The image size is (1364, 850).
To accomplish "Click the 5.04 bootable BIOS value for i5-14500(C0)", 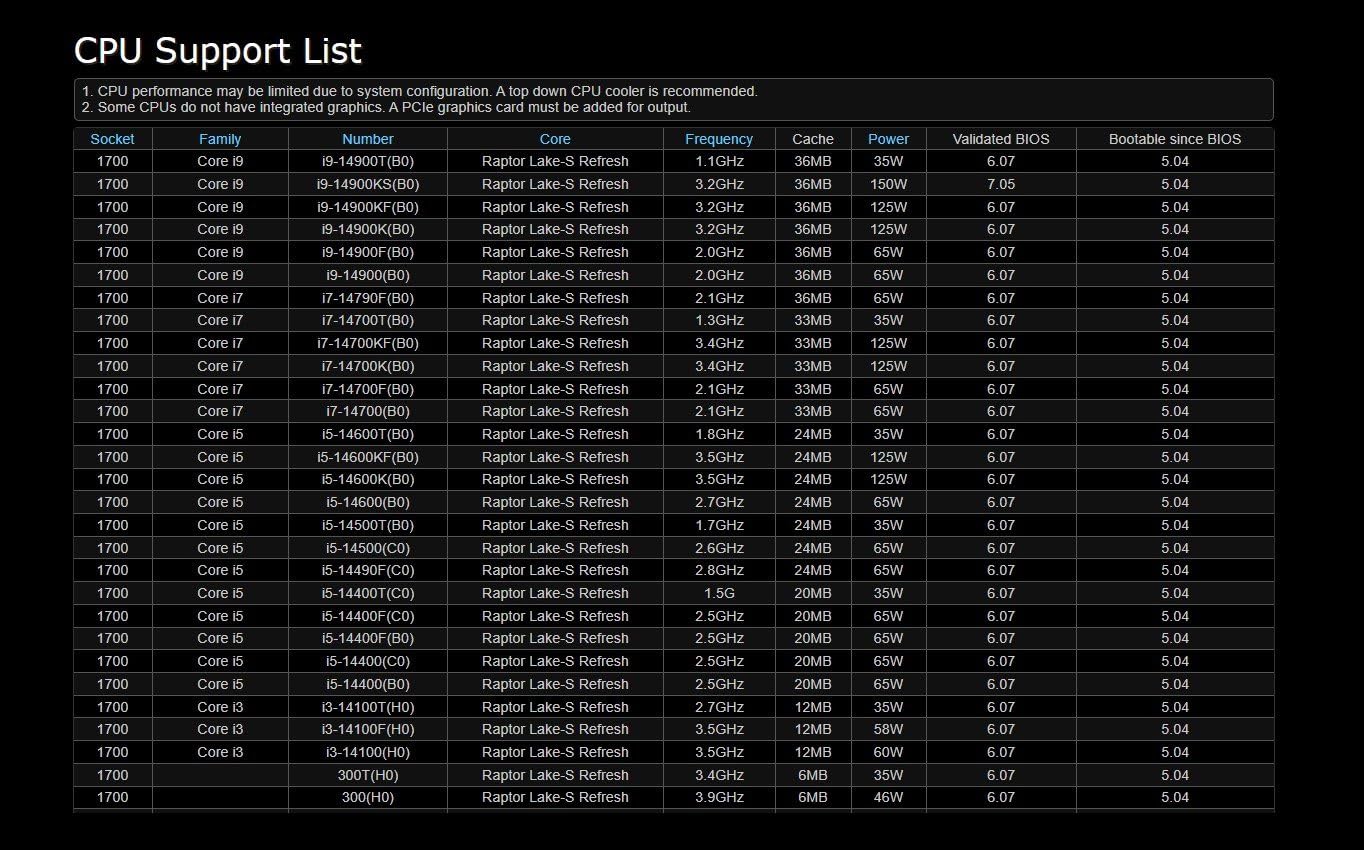I will (x=1175, y=548).
